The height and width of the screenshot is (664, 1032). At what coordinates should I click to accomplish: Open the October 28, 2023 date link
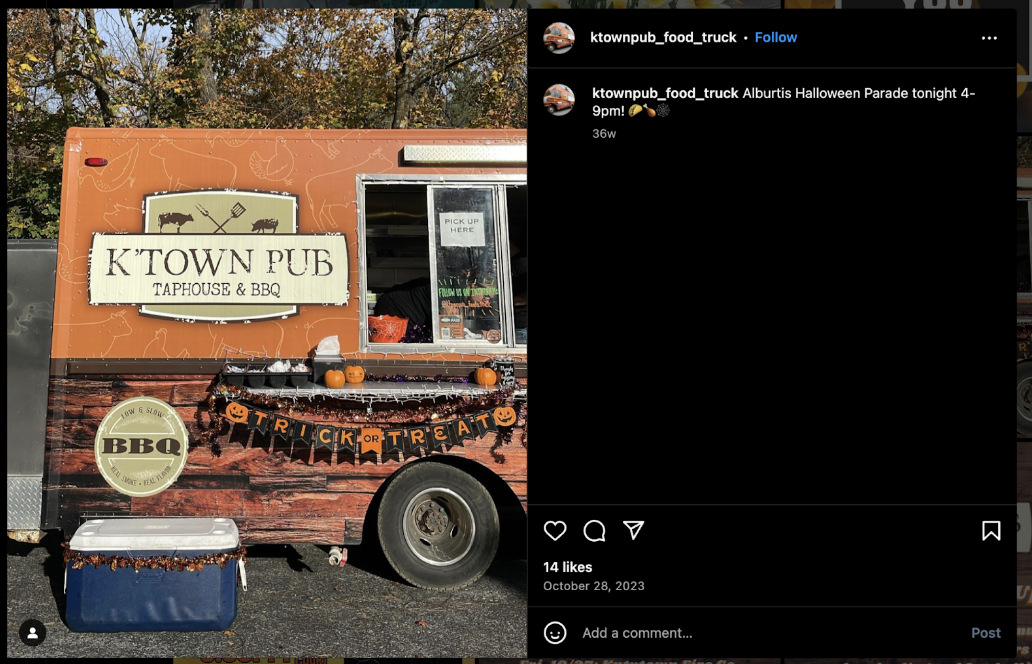coord(594,586)
